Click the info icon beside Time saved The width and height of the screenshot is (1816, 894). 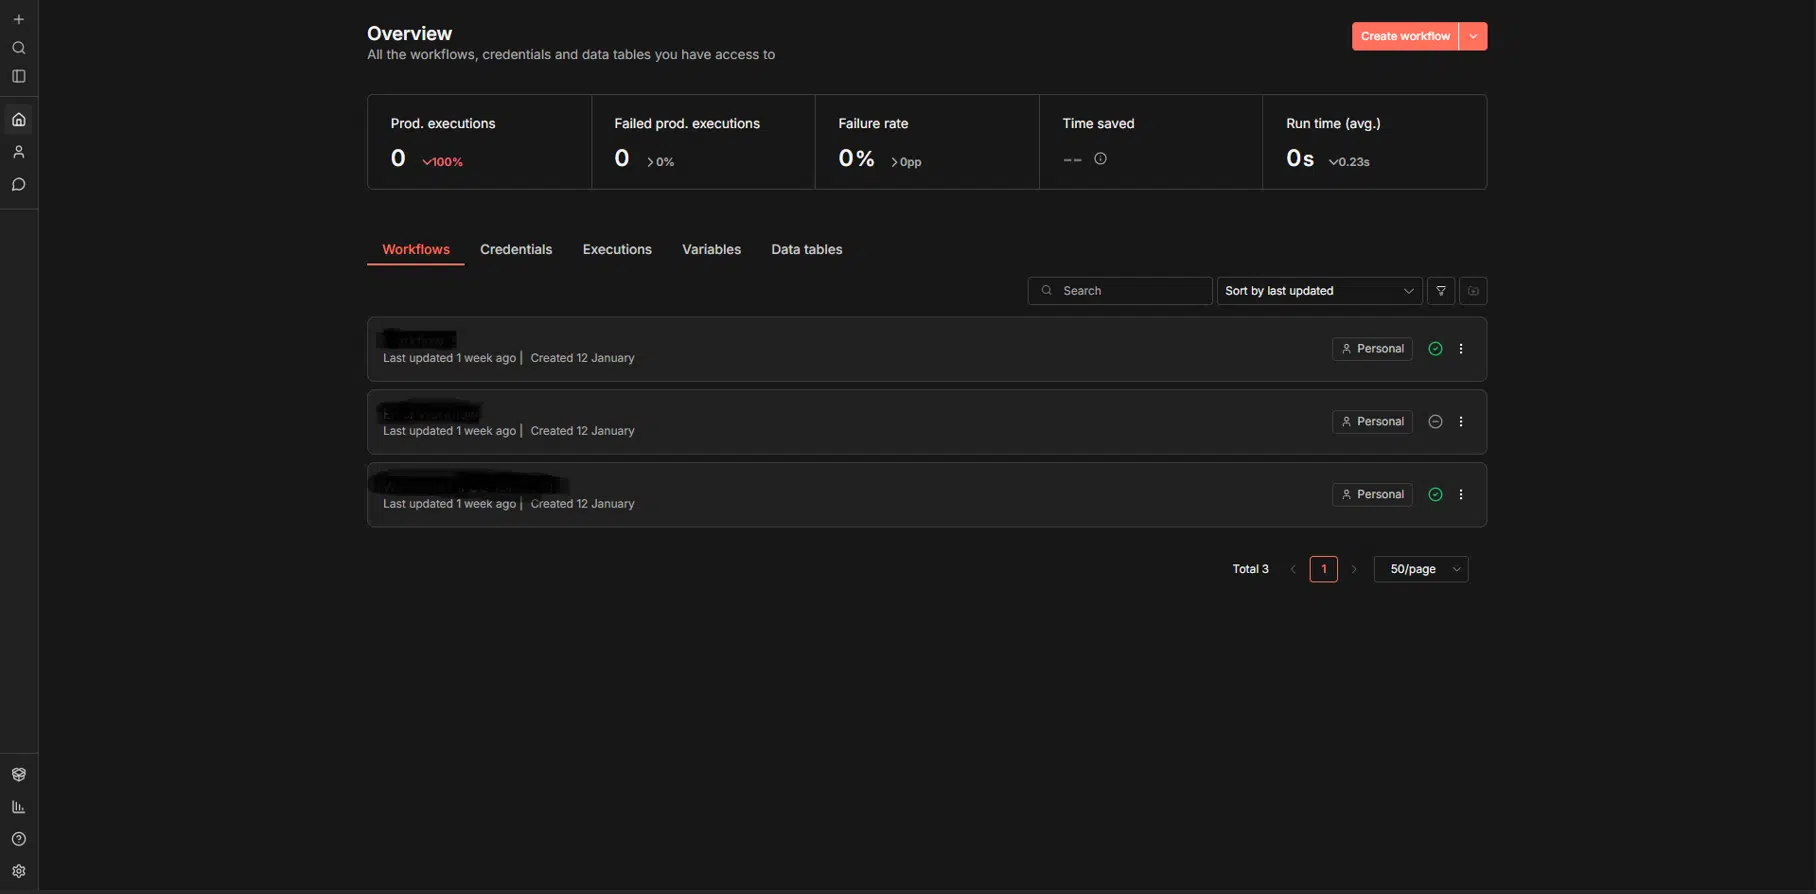1100,159
